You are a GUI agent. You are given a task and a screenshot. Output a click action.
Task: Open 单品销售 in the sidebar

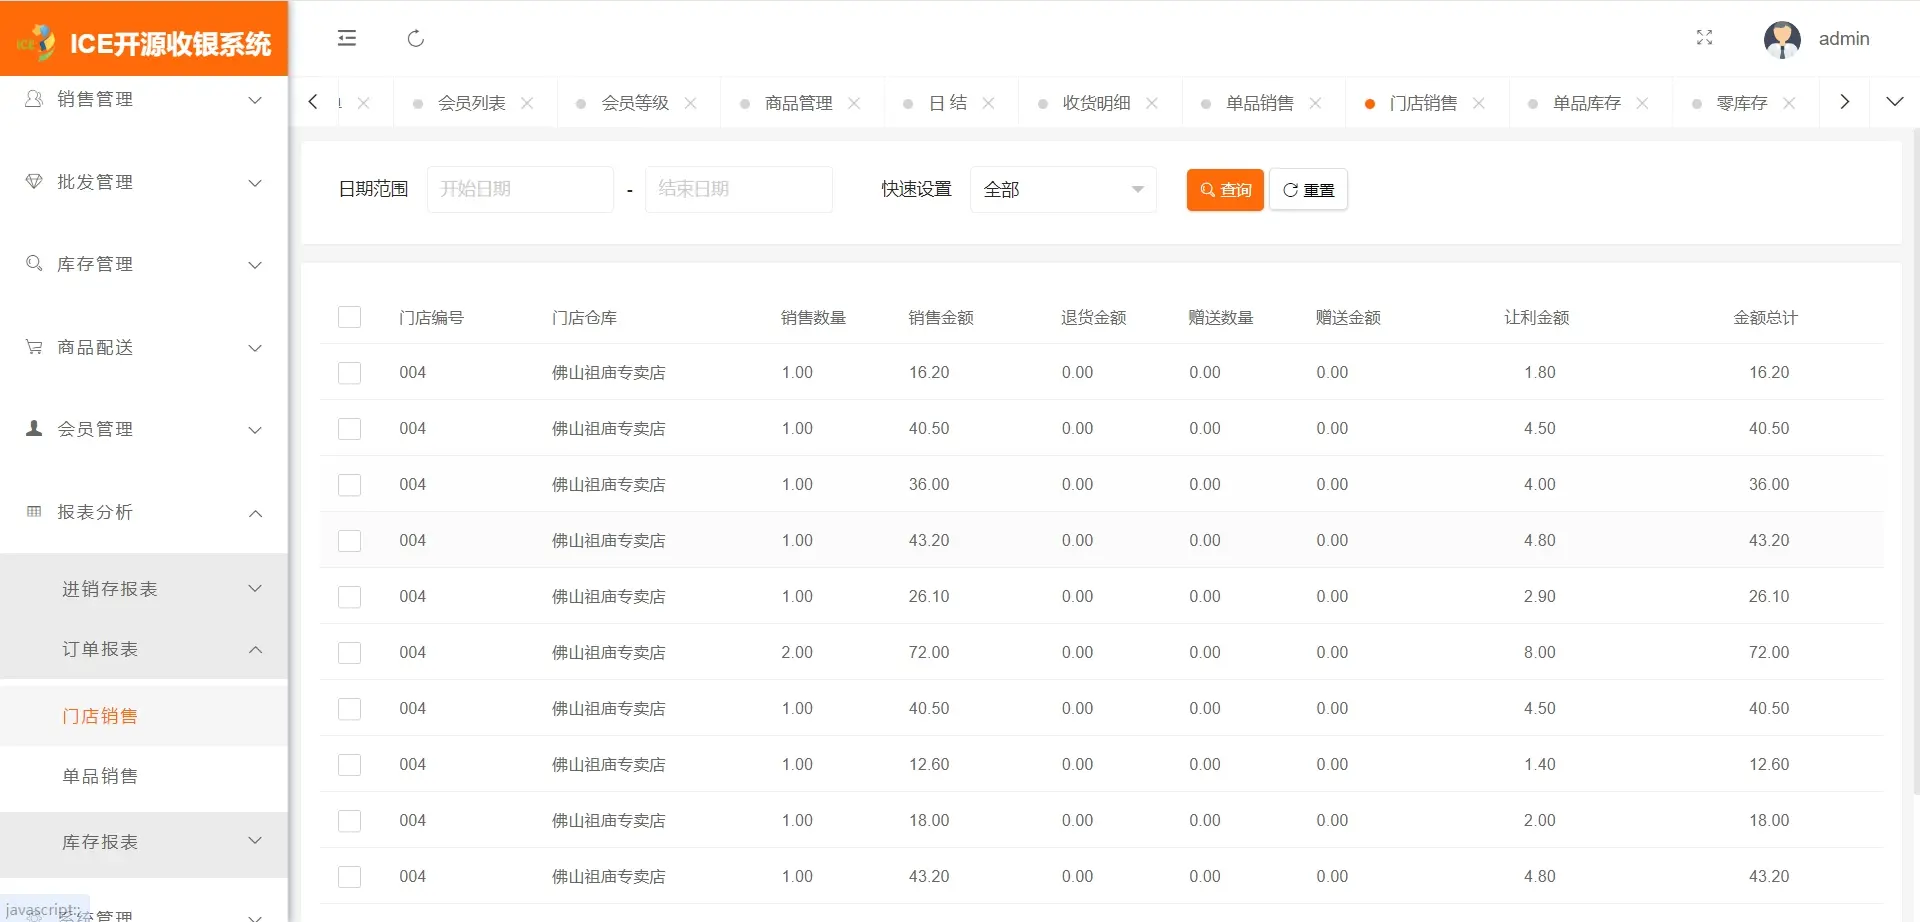pyautogui.click(x=100, y=776)
